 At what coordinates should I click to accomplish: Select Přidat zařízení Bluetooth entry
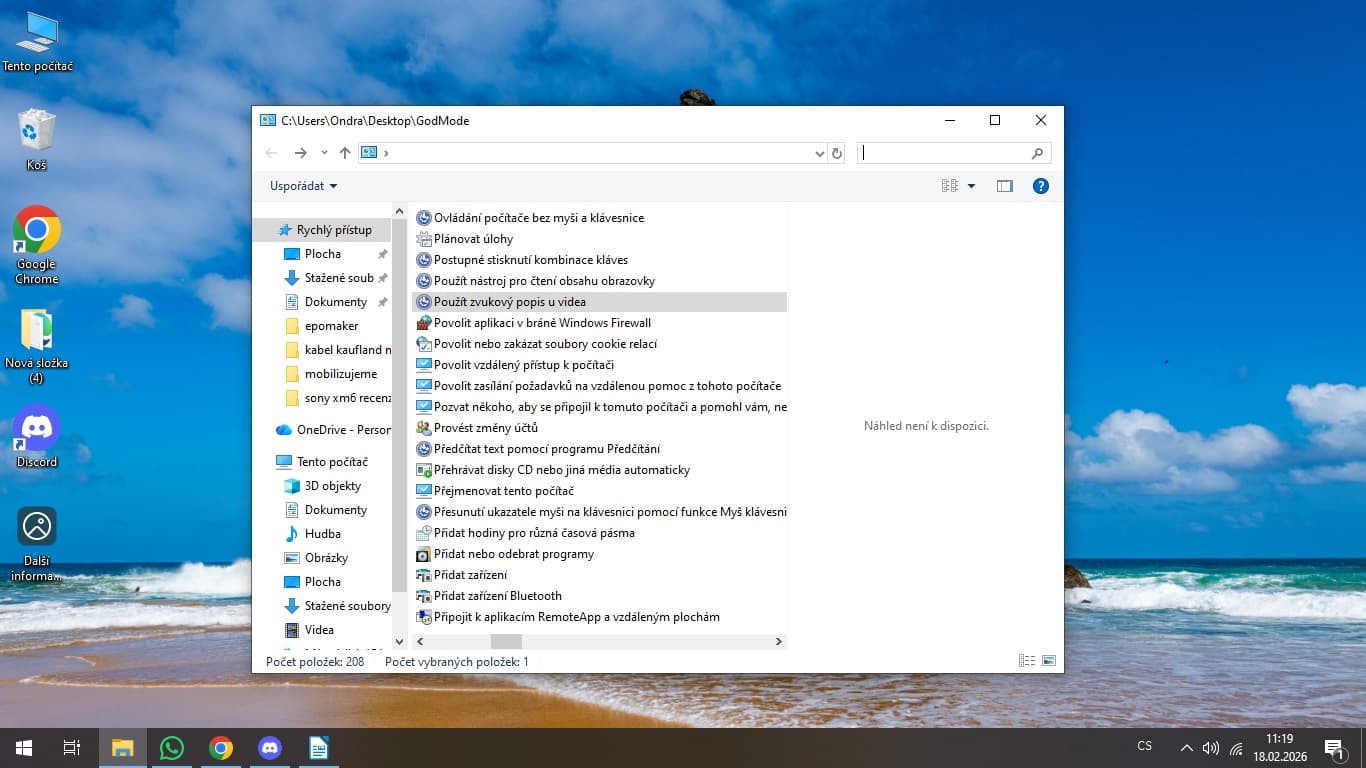pyautogui.click(x=497, y=596)
